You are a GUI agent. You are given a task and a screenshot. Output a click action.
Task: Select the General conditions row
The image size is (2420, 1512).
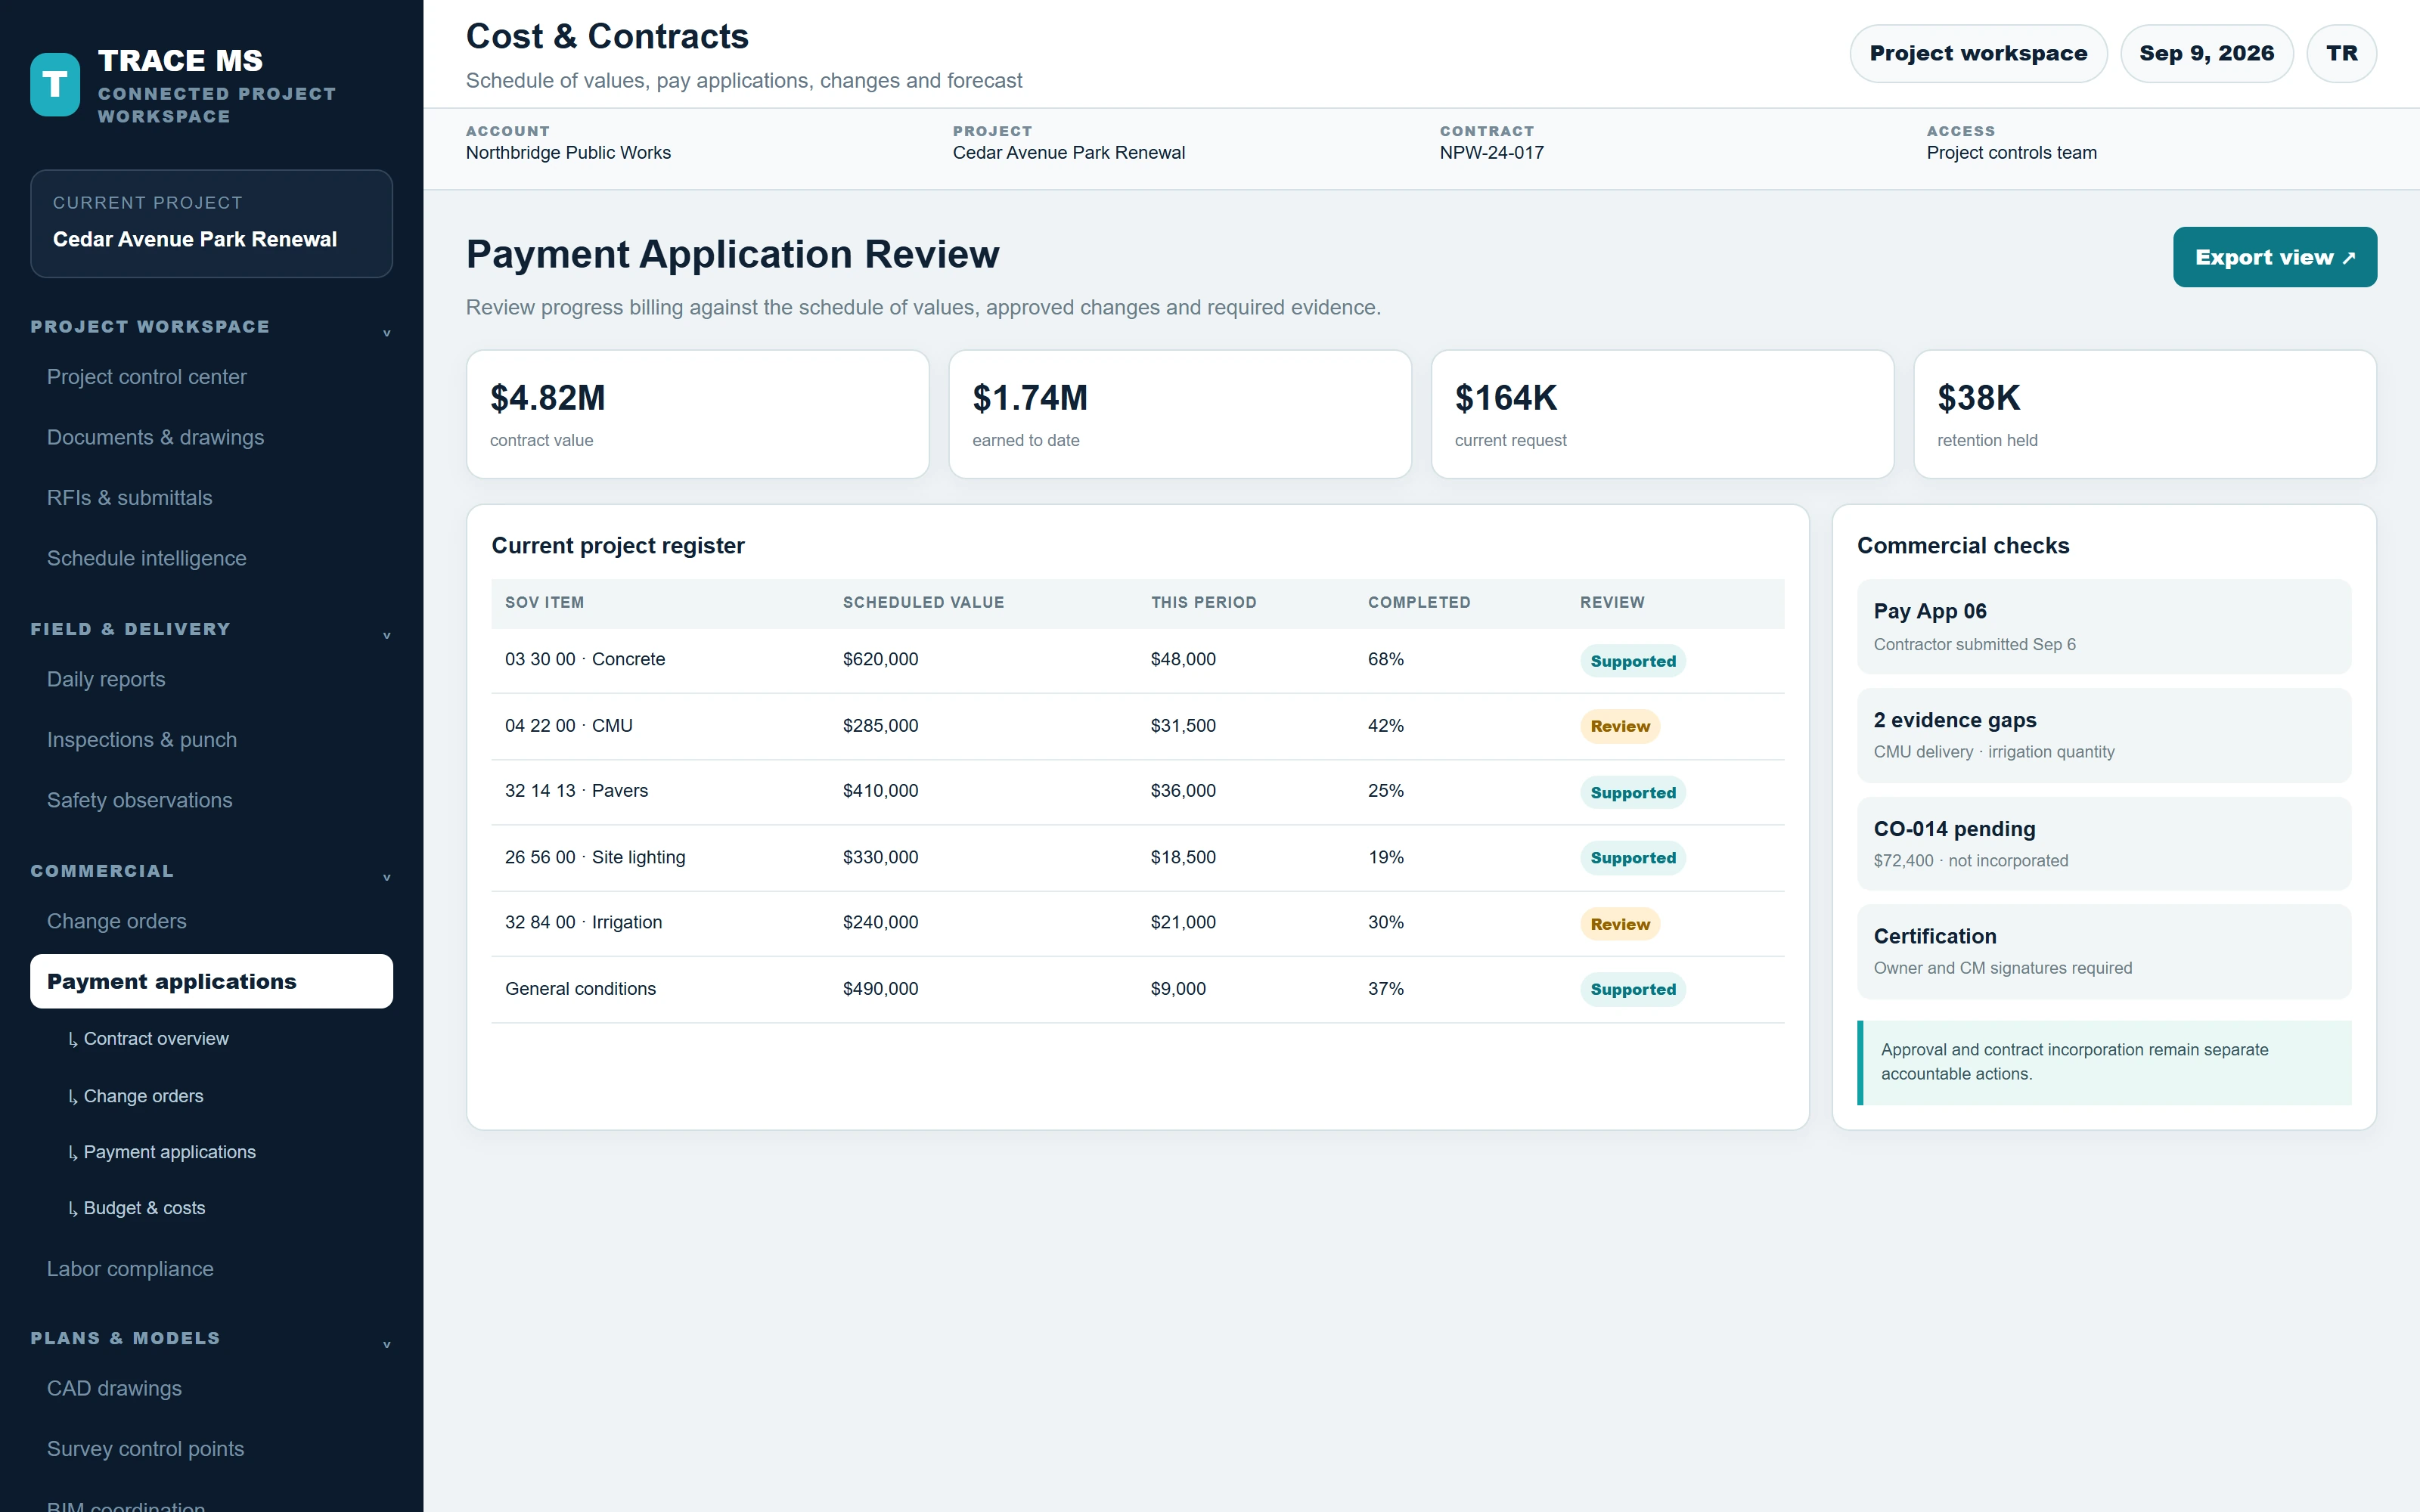1137,989
